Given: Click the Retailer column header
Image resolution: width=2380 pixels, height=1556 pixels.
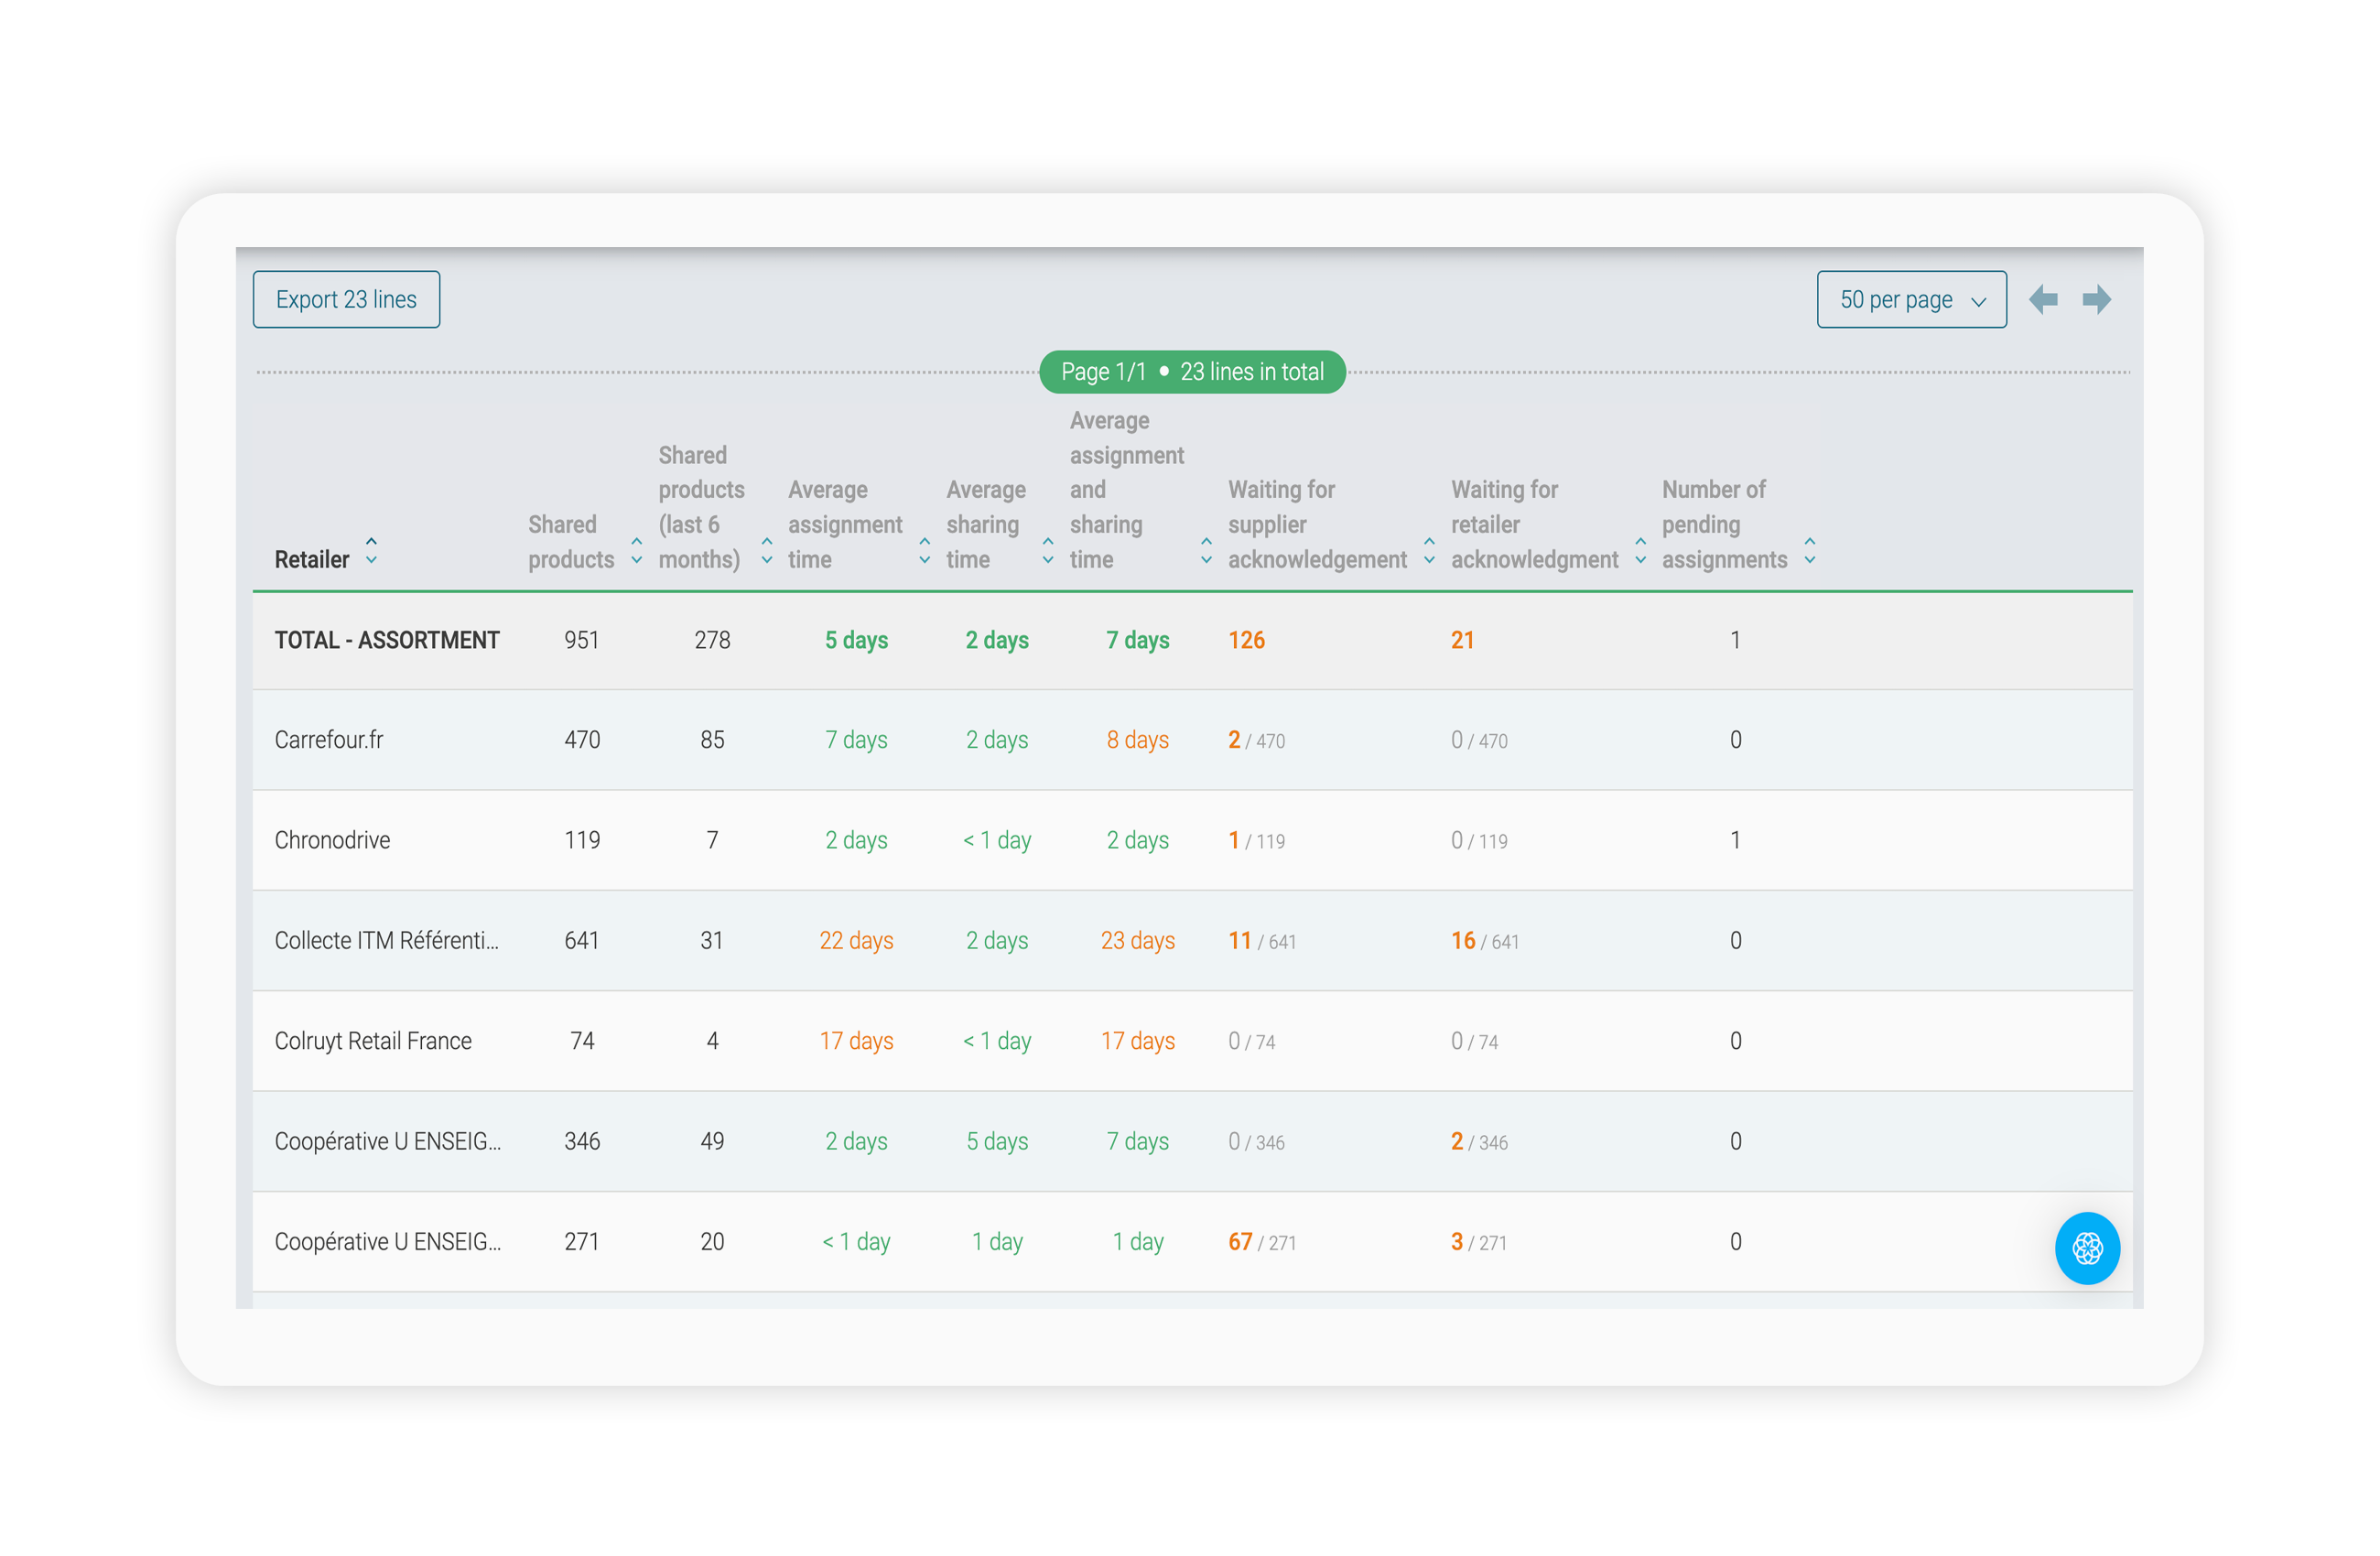Looking at the screenshot, I should tap(312, 560).
